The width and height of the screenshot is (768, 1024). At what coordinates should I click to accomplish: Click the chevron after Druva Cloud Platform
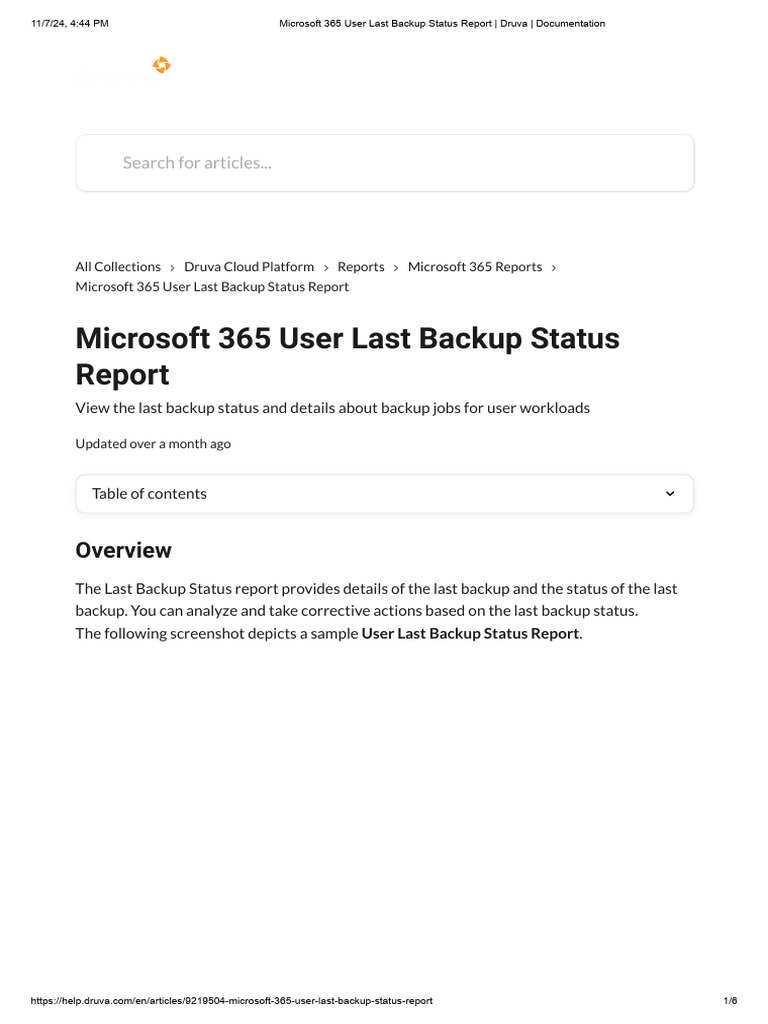click(326, 268)
